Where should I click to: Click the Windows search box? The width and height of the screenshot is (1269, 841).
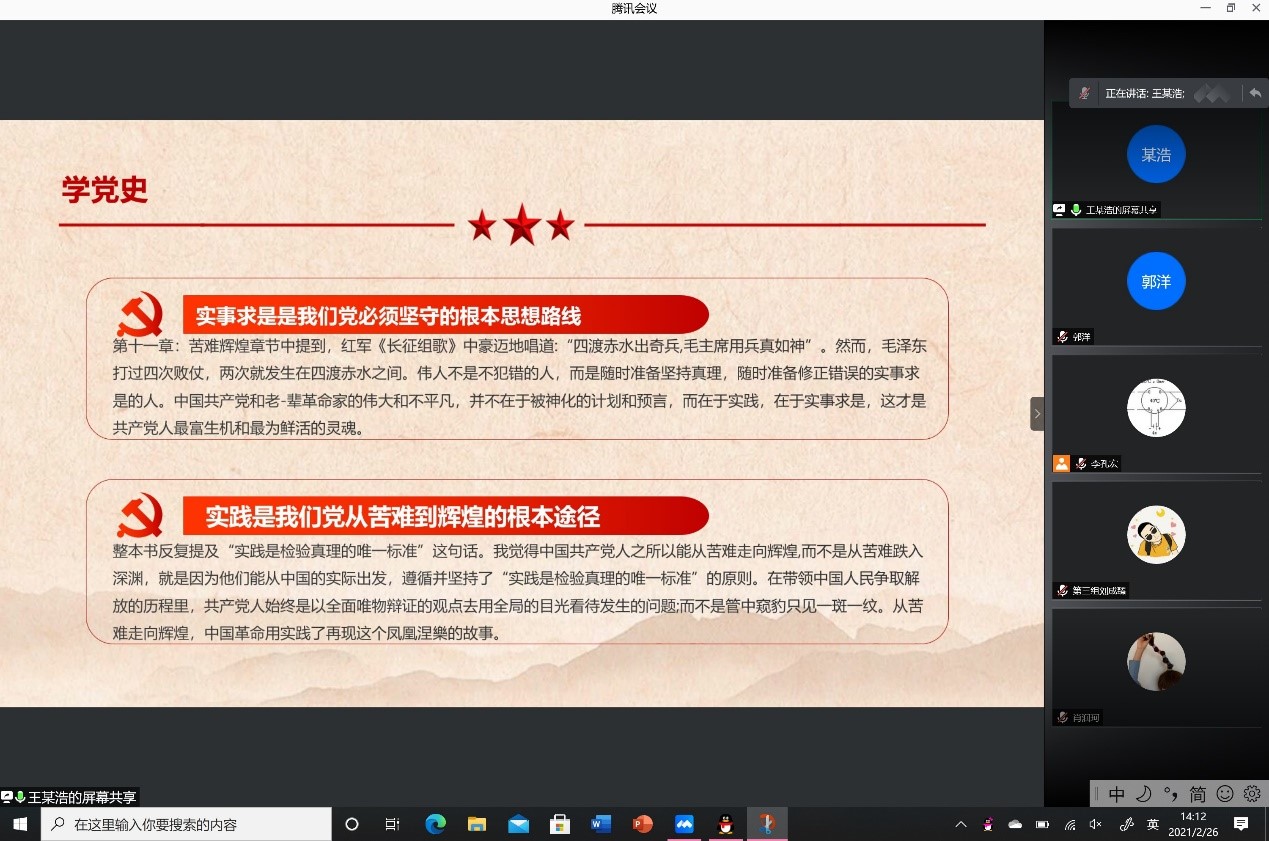point(186,825)
